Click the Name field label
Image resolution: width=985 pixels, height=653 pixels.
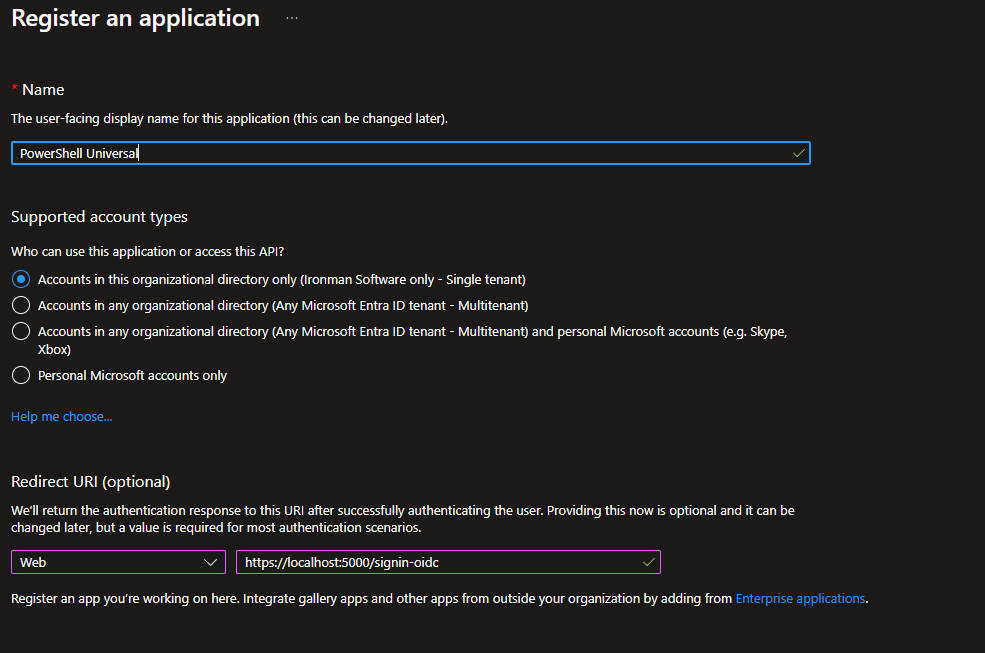[43, 90]
